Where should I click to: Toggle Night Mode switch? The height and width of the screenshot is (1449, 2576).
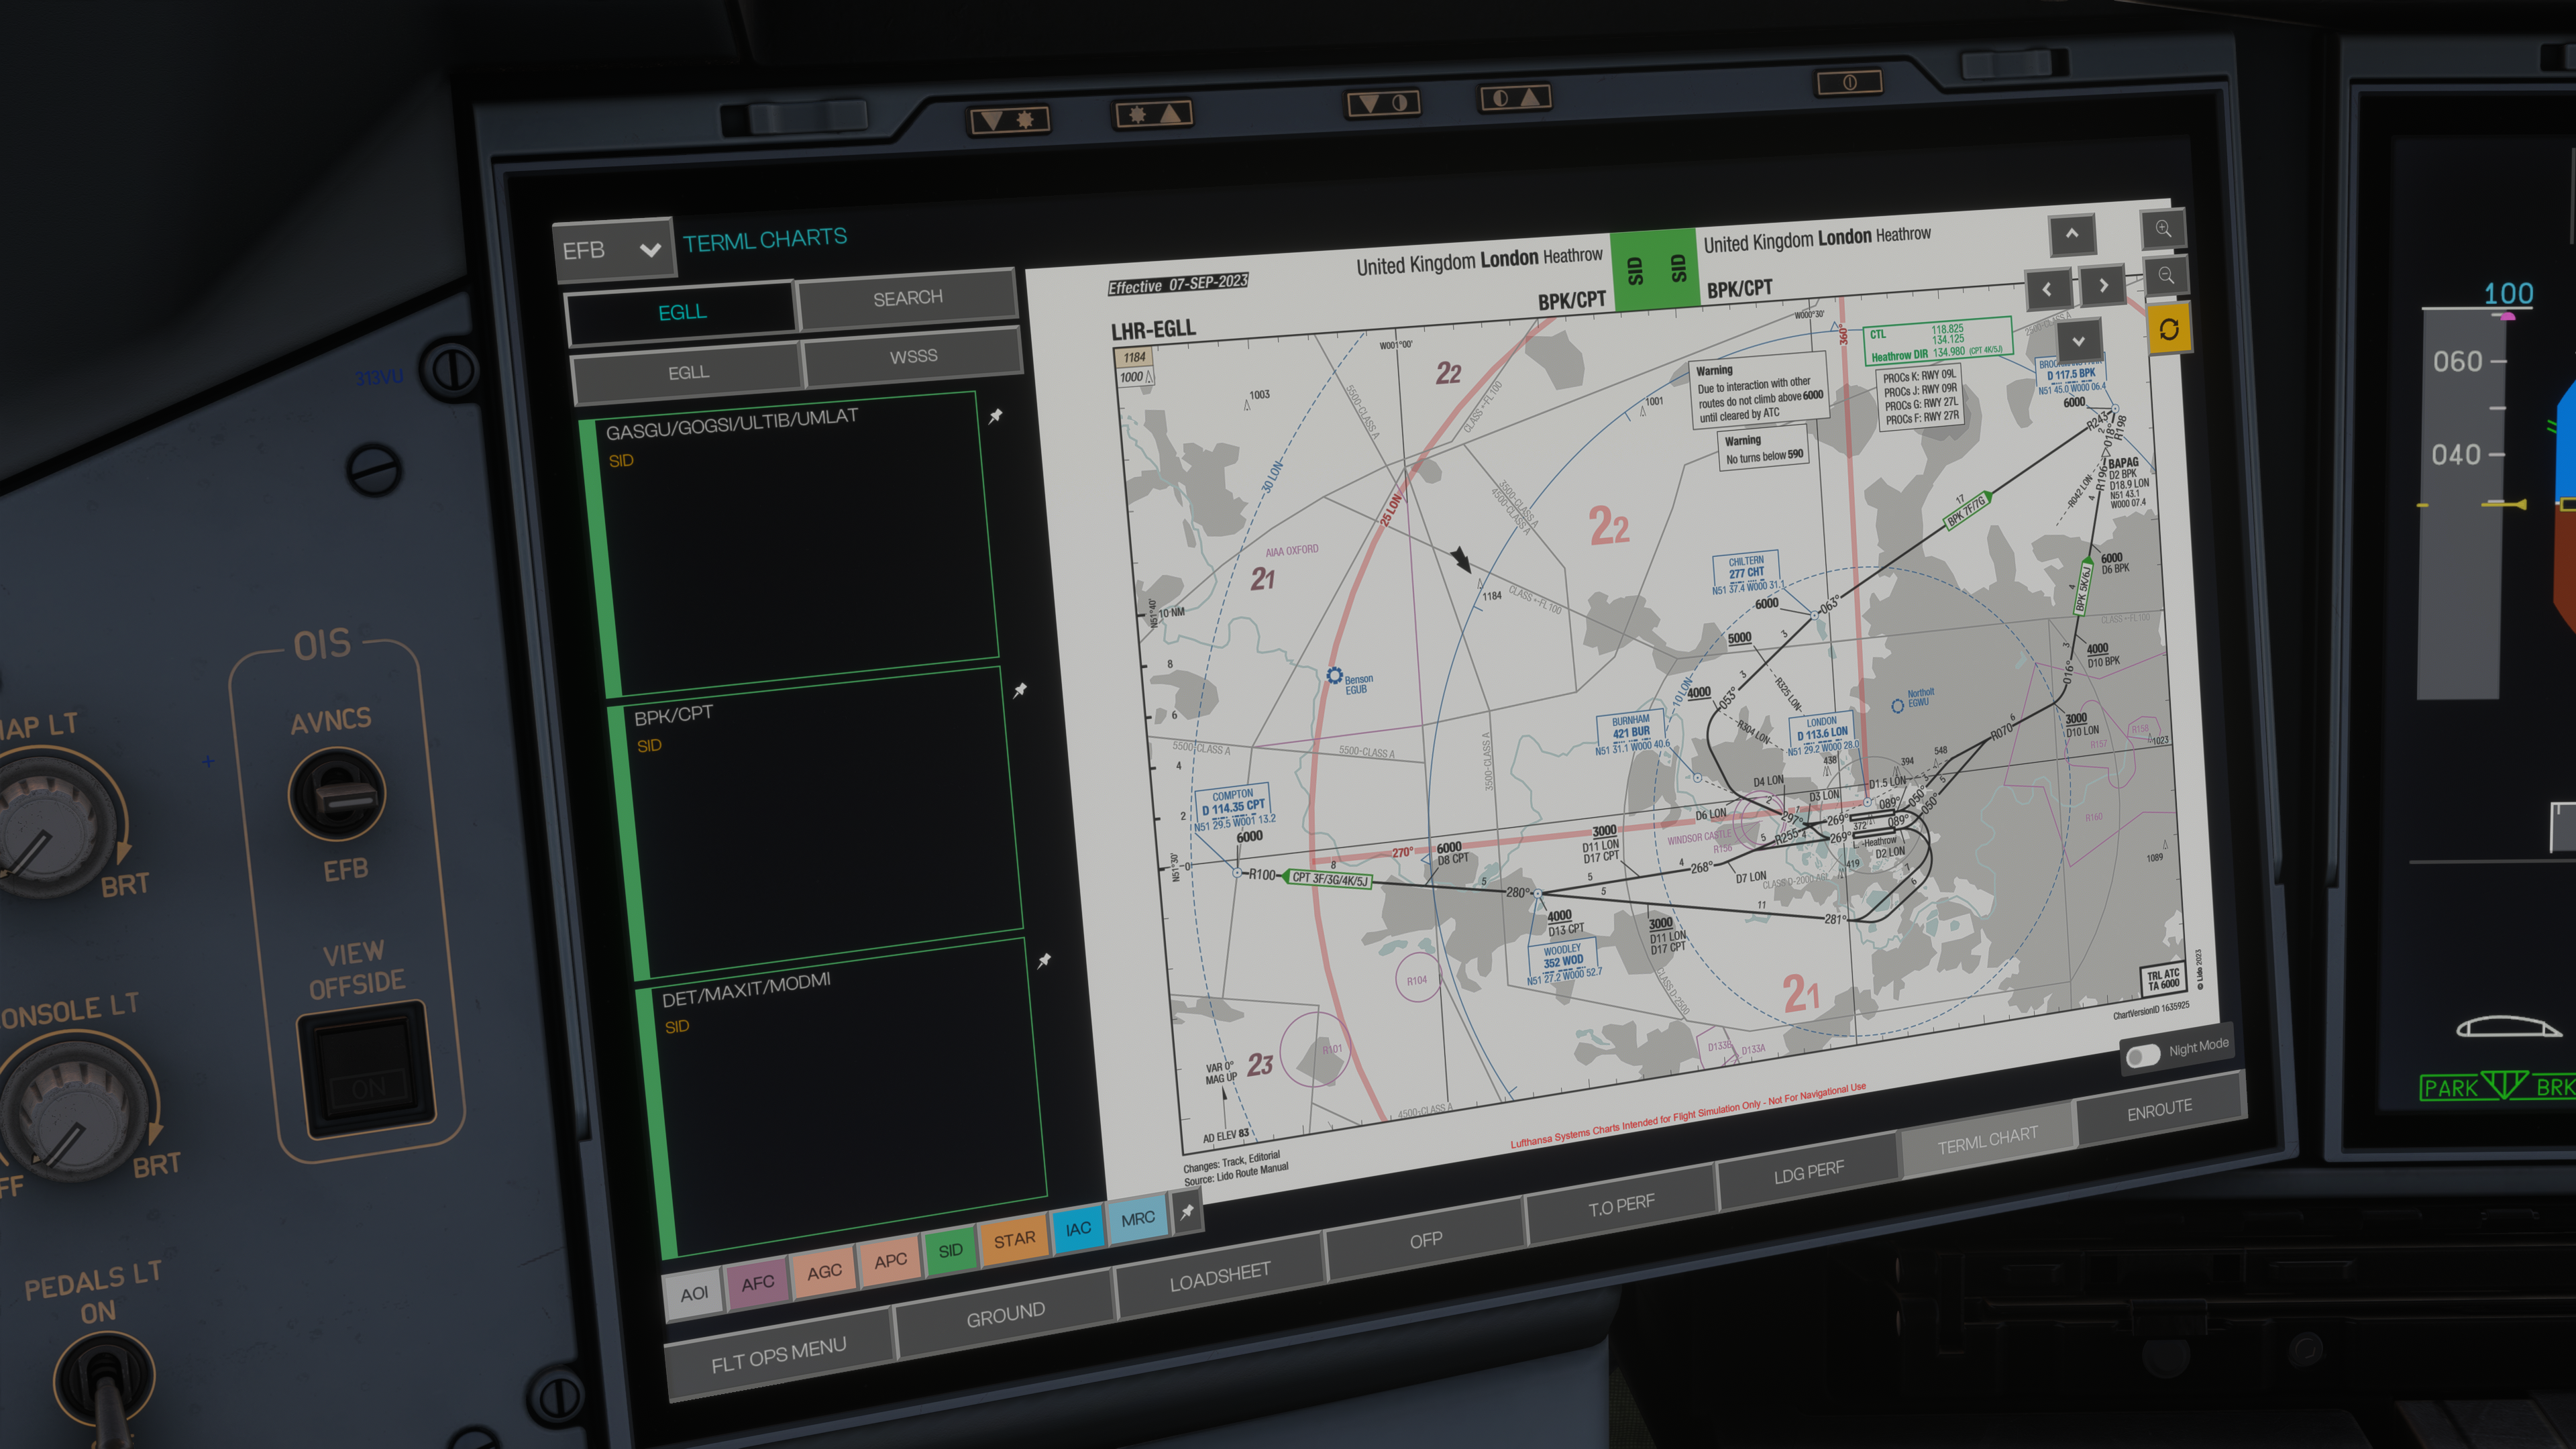coord(2143,1055)
